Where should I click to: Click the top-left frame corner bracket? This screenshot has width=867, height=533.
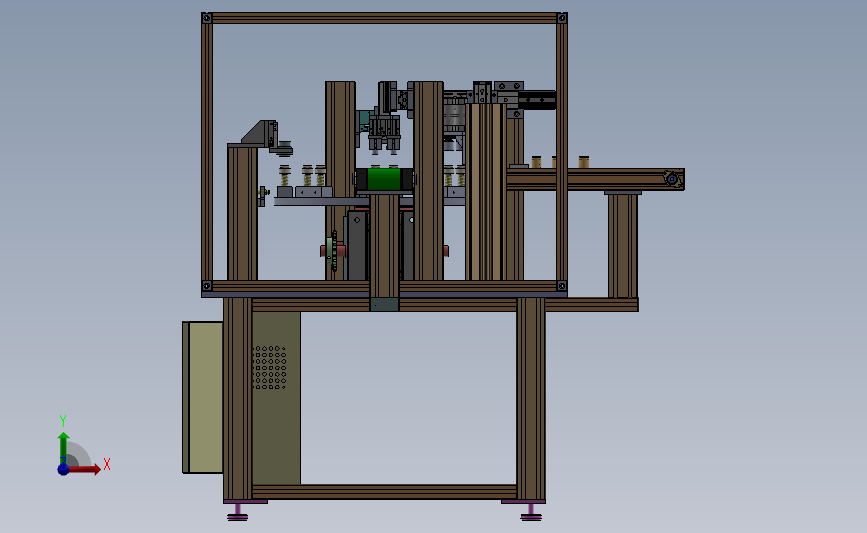click(x=207, y=18)
